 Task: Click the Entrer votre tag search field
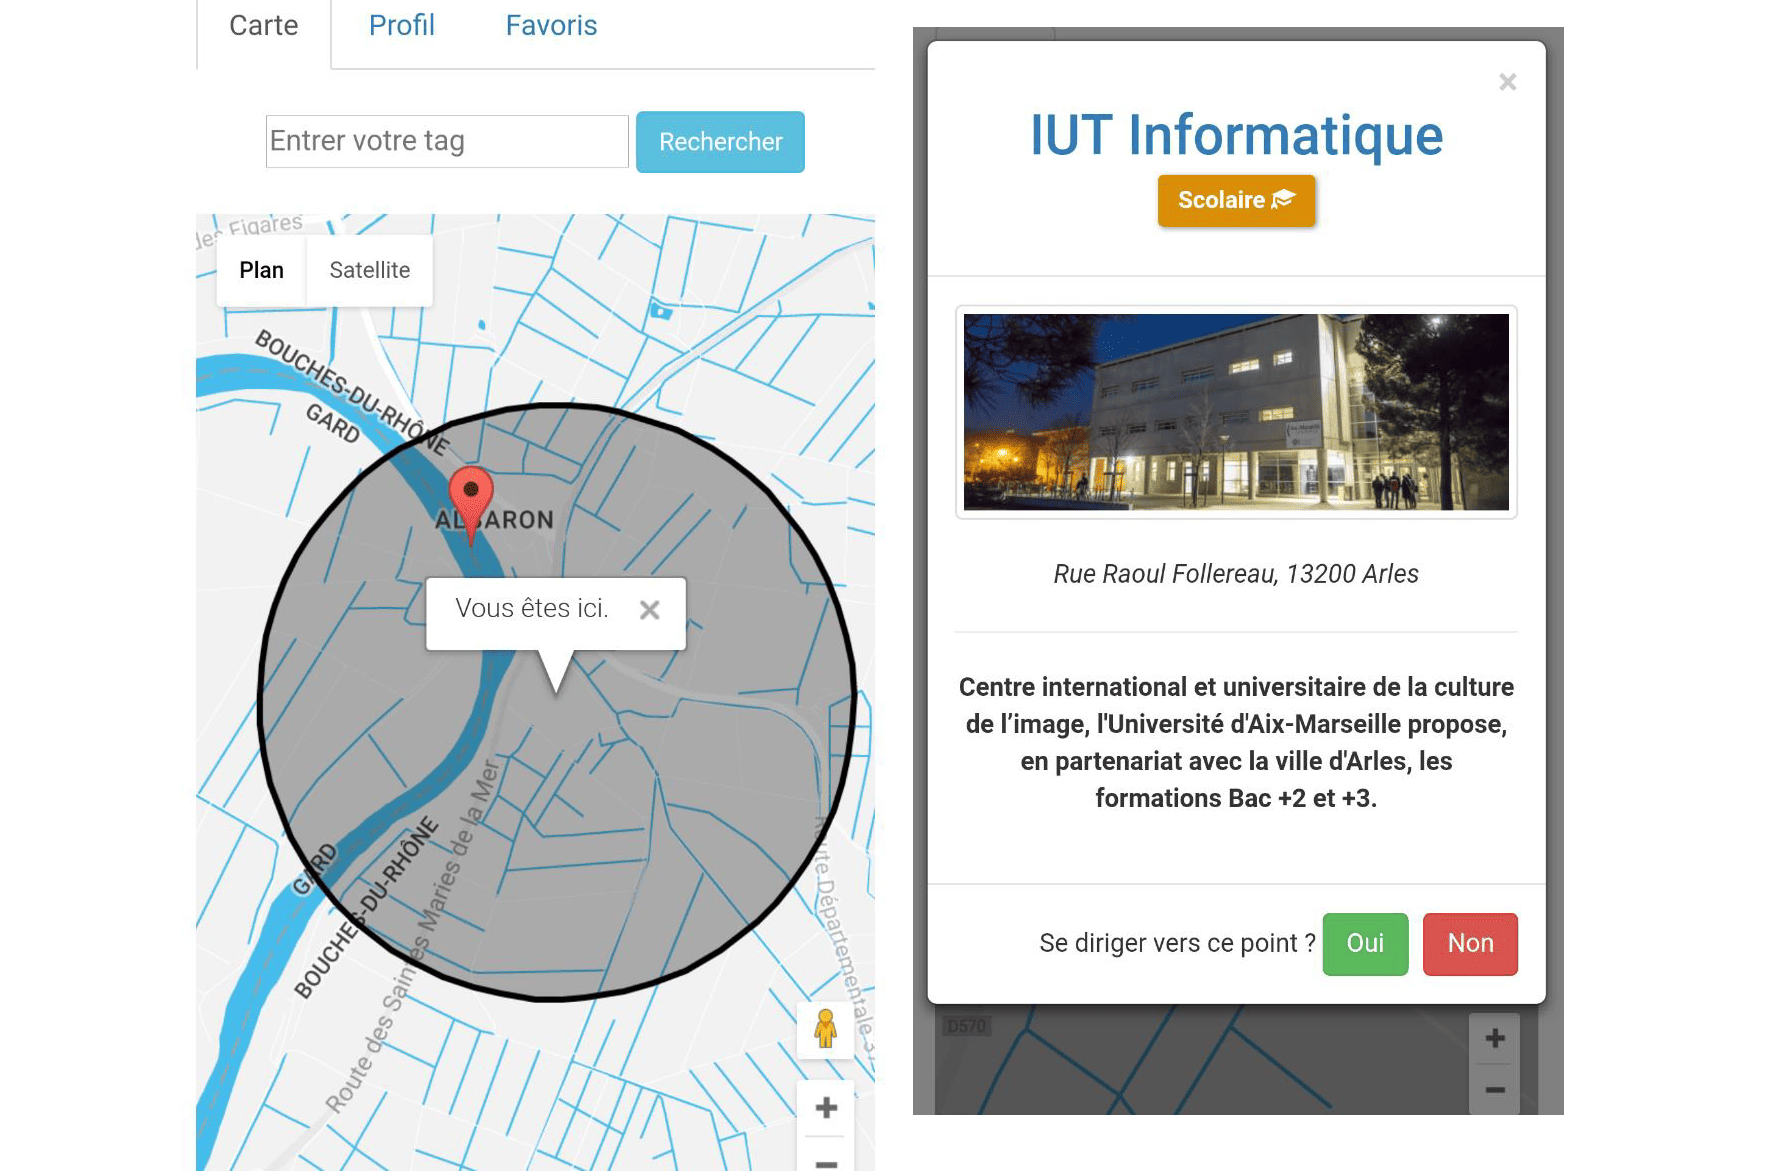[446, 141]
